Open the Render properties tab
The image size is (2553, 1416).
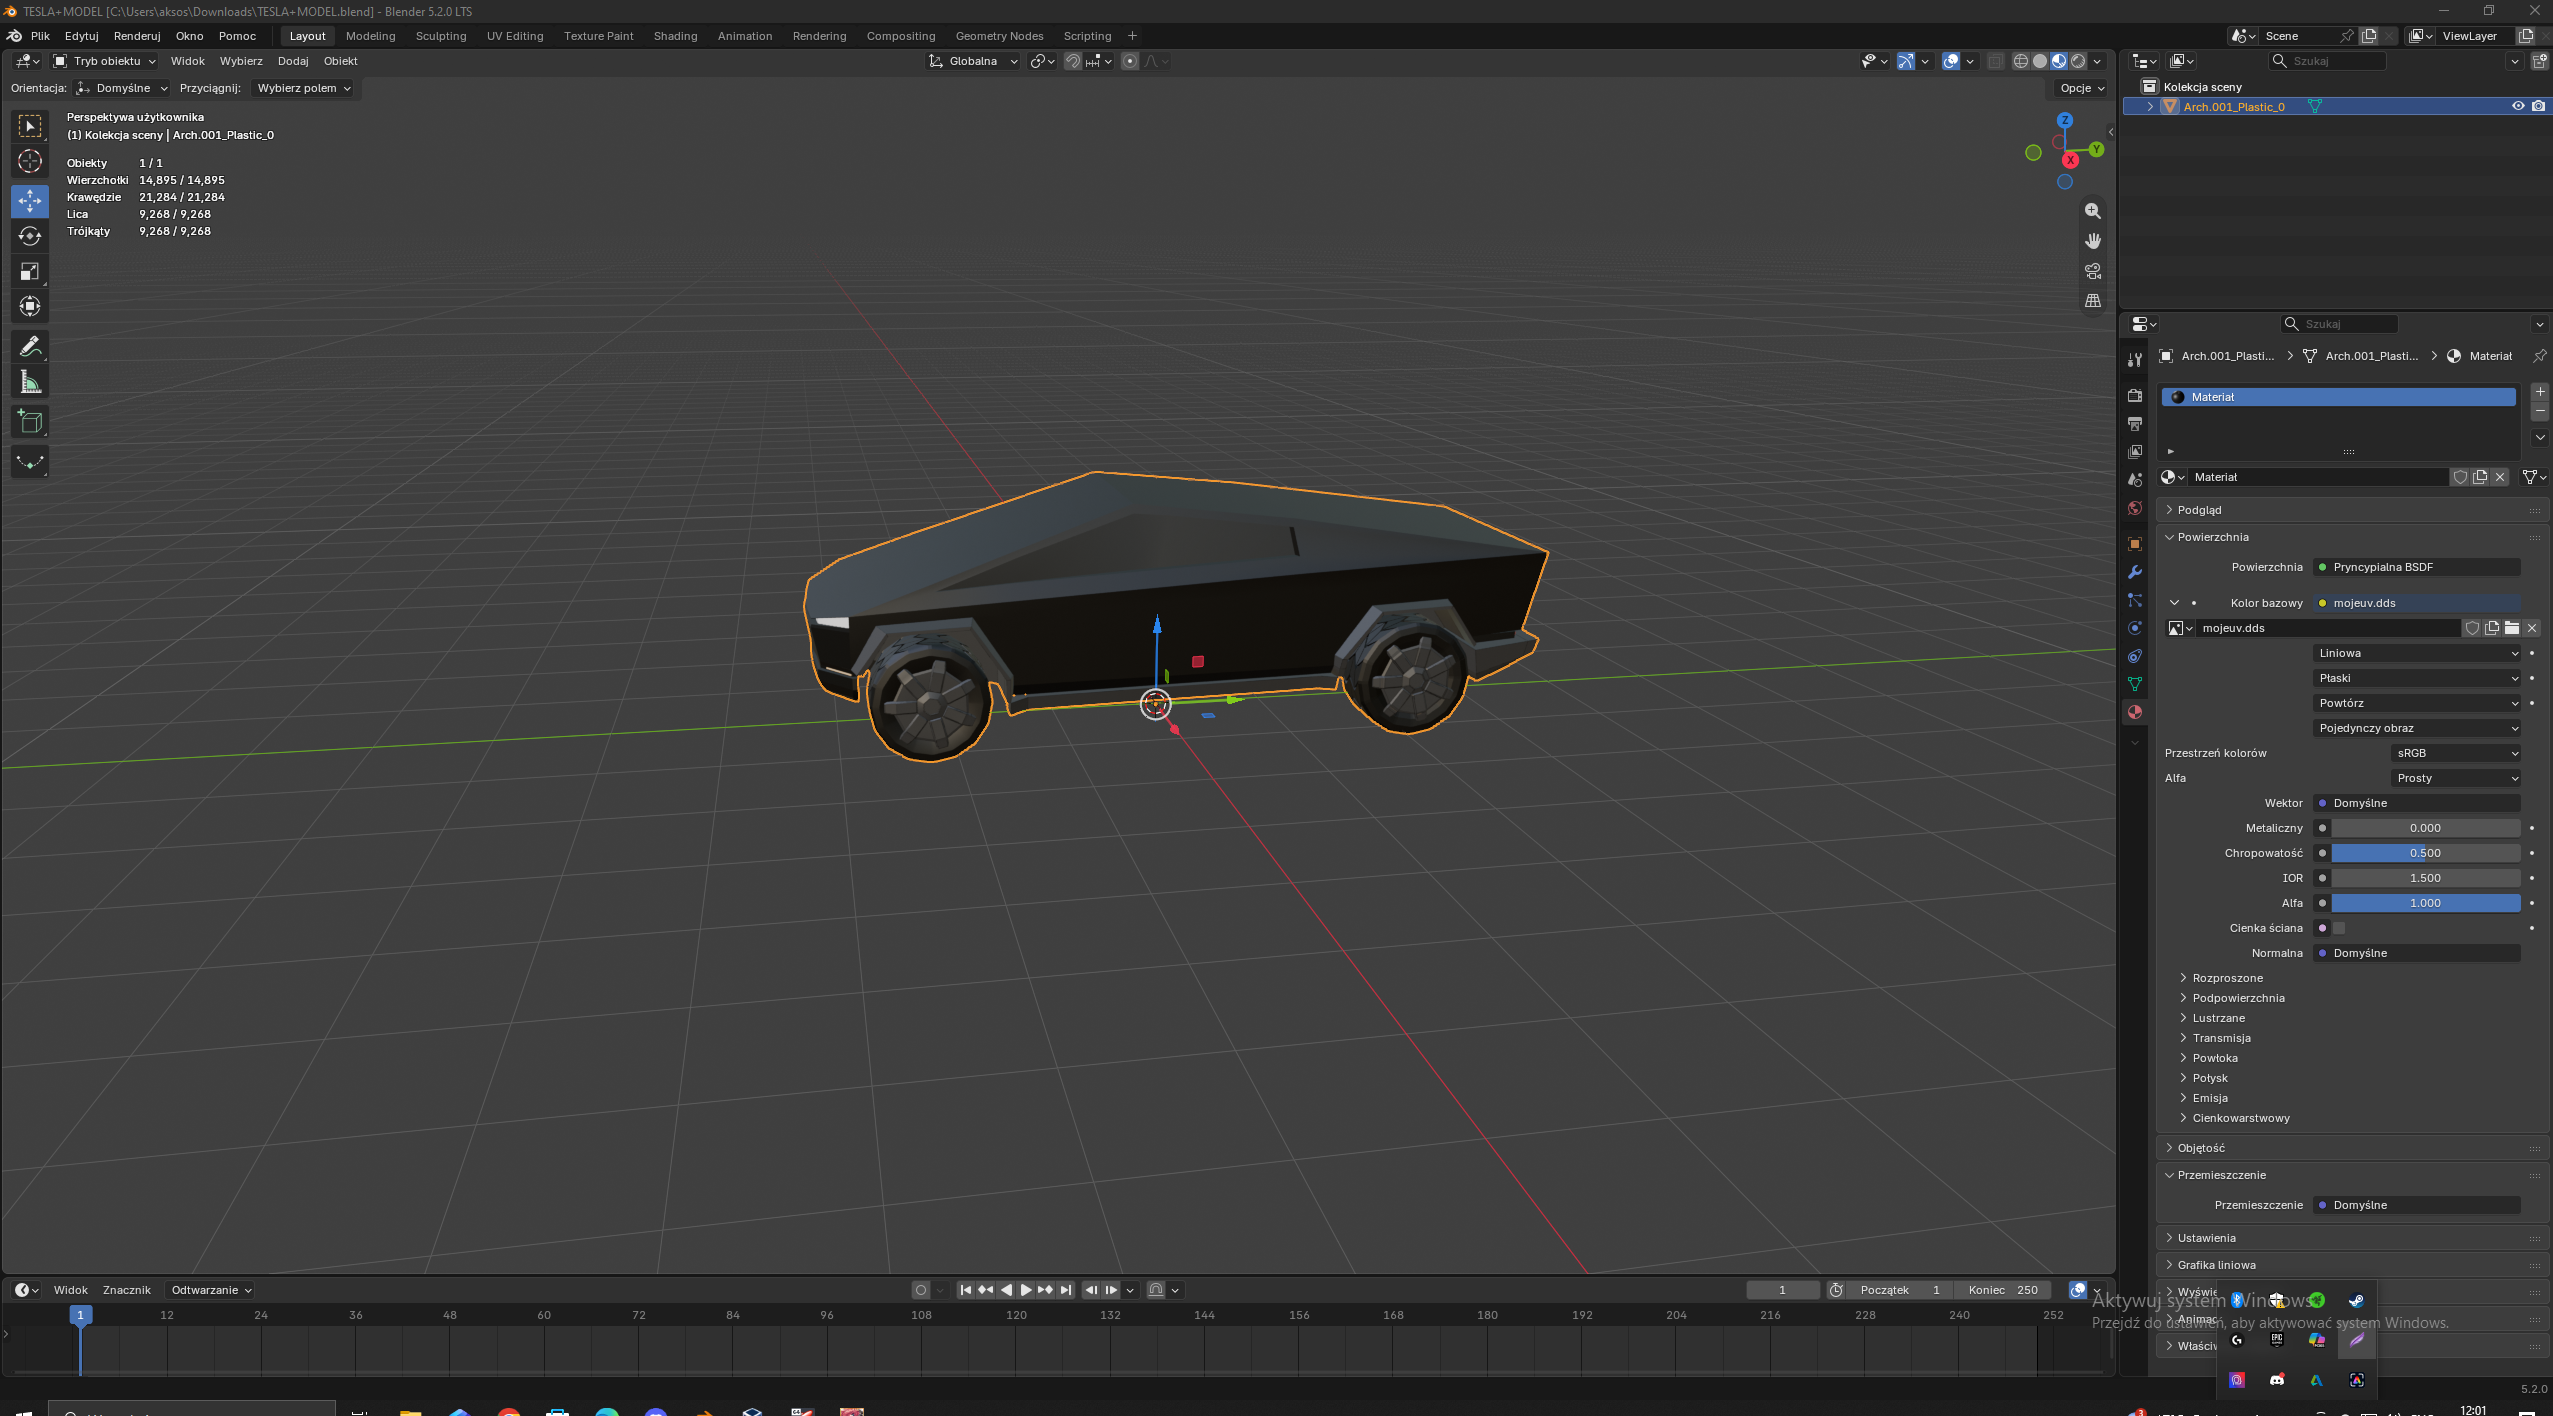coord(2134,396)
